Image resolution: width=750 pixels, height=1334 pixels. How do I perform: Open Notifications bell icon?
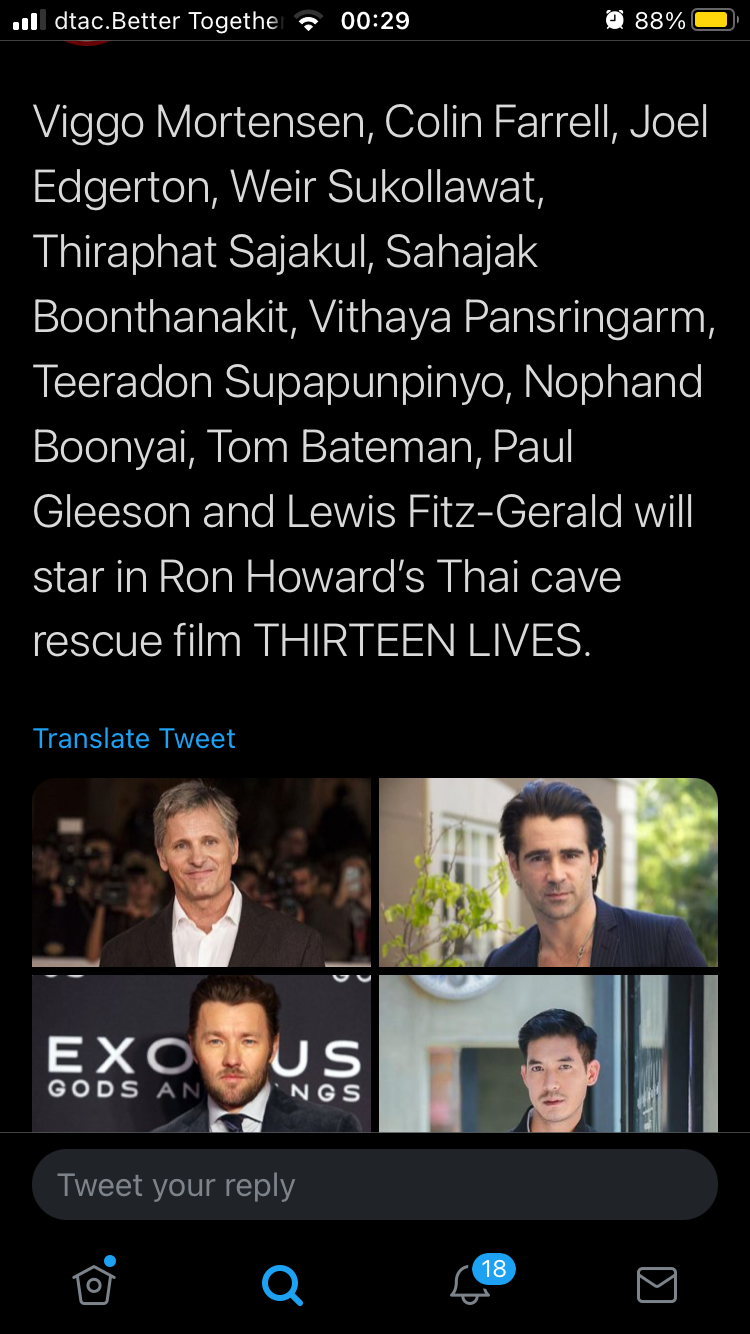click(470, 1284)
